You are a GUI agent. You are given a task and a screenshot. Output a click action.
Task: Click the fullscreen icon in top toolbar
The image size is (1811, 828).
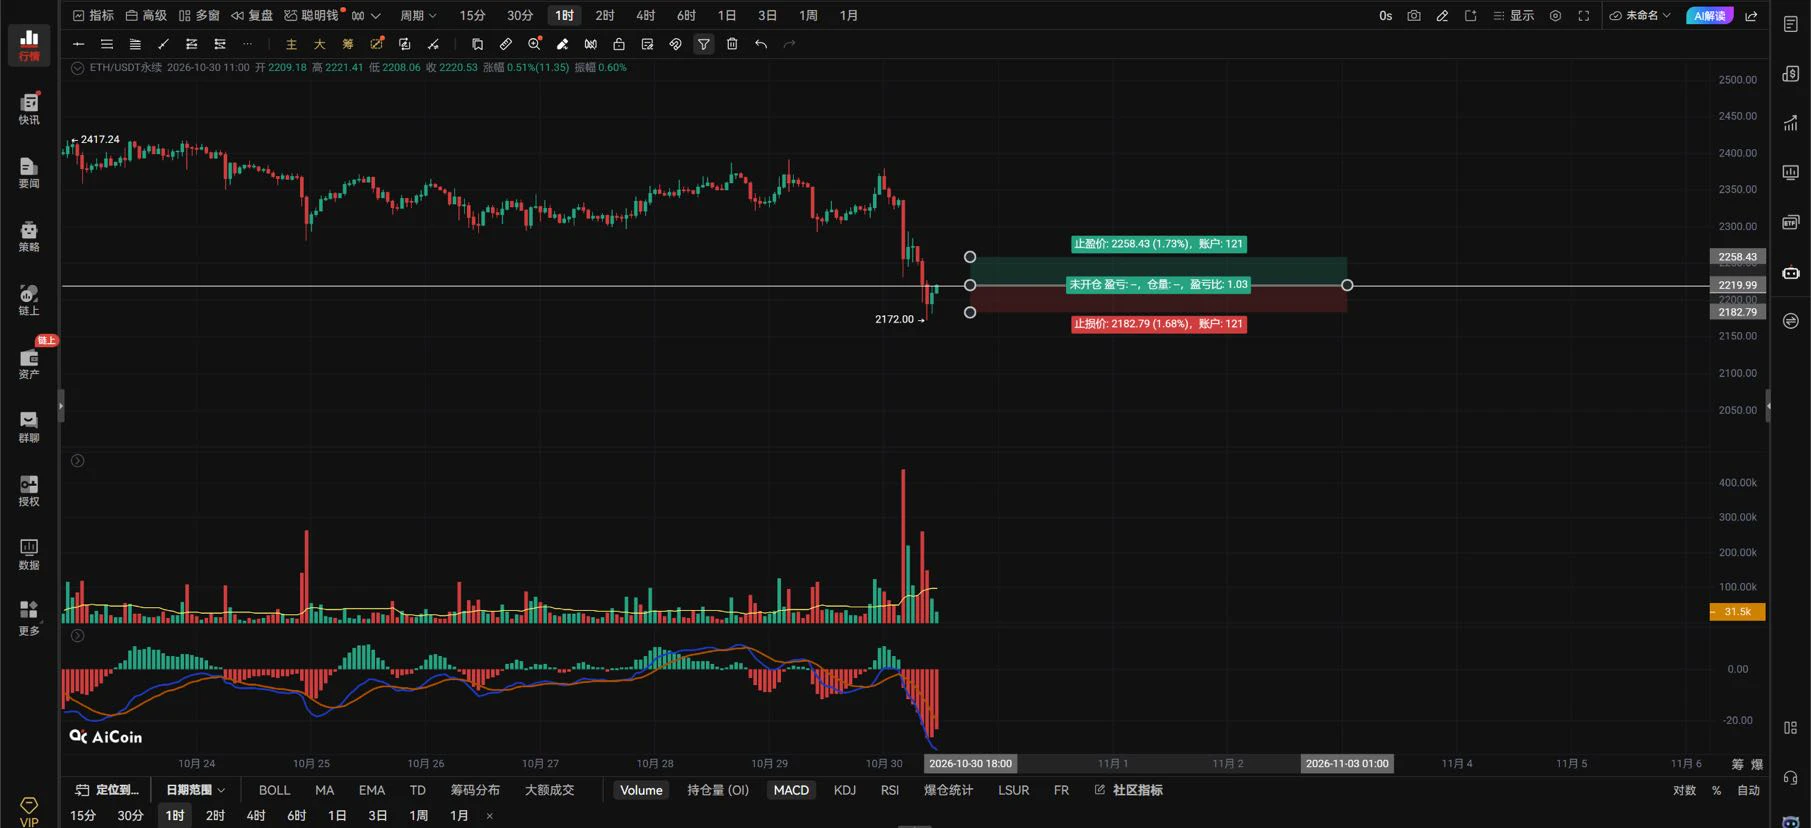pyautogui.click(x=1584, y=16)
